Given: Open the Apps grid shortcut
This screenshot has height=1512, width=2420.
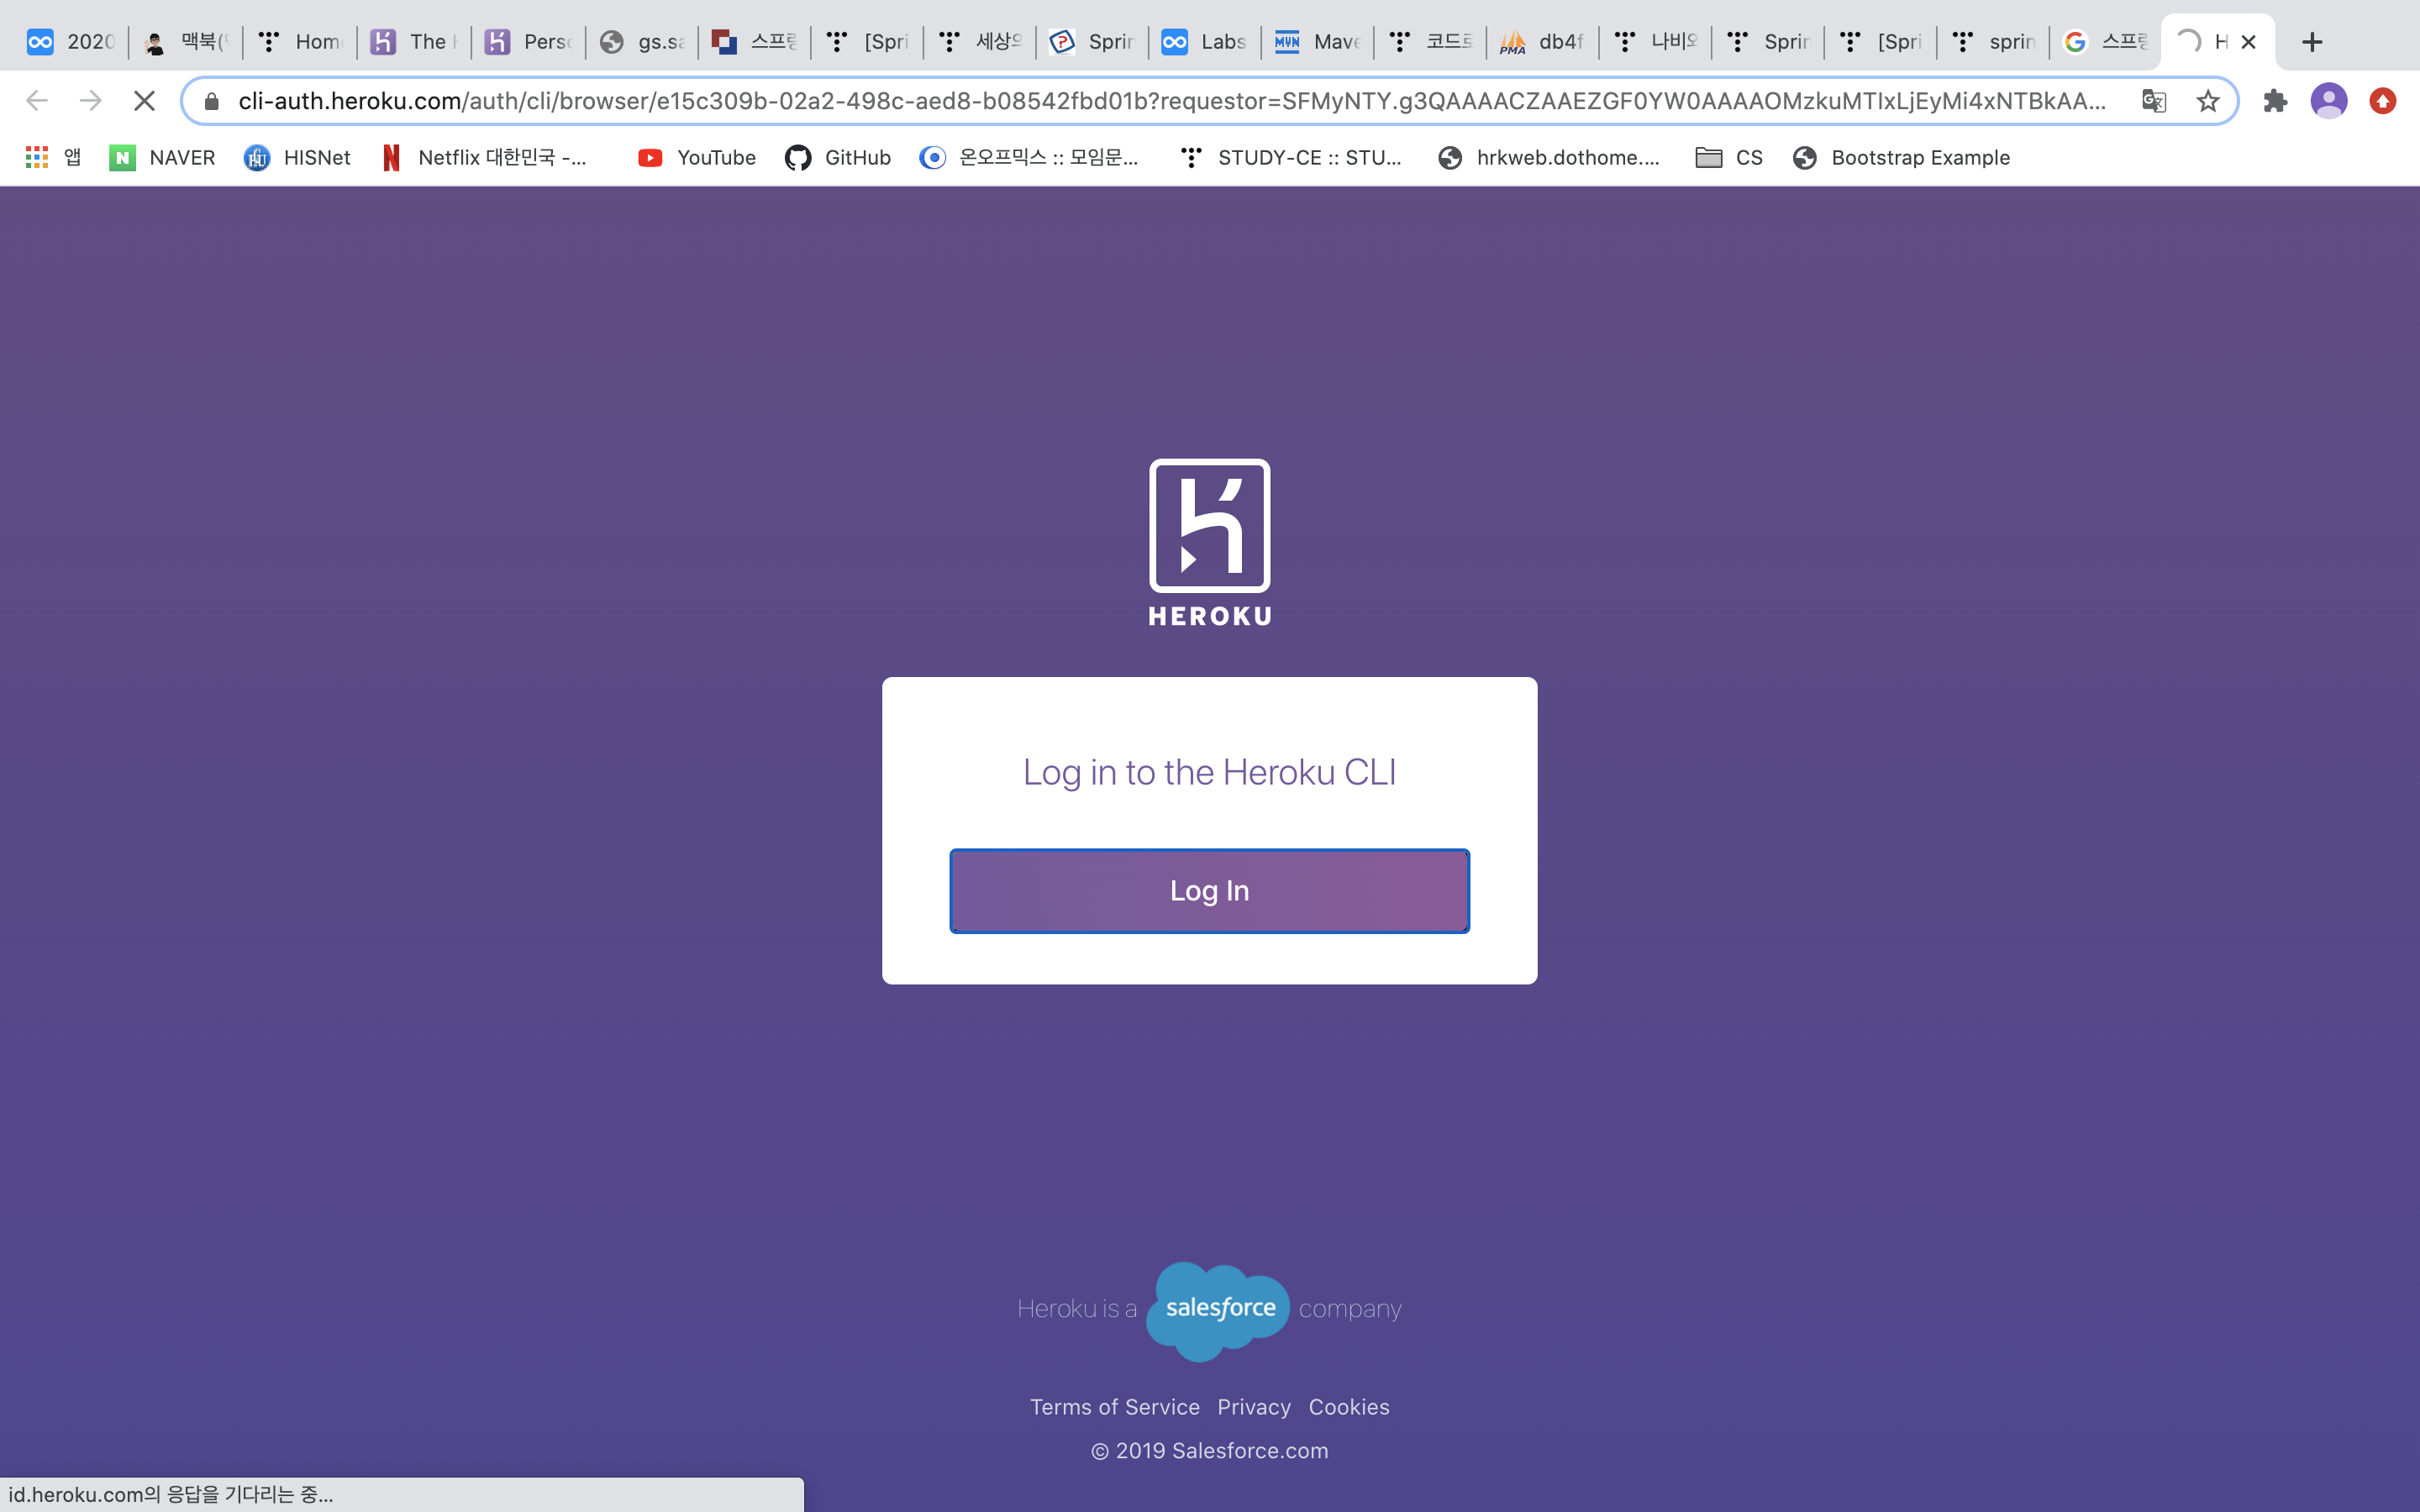Looking at the screenshot, I should click(x=37, y=157).
